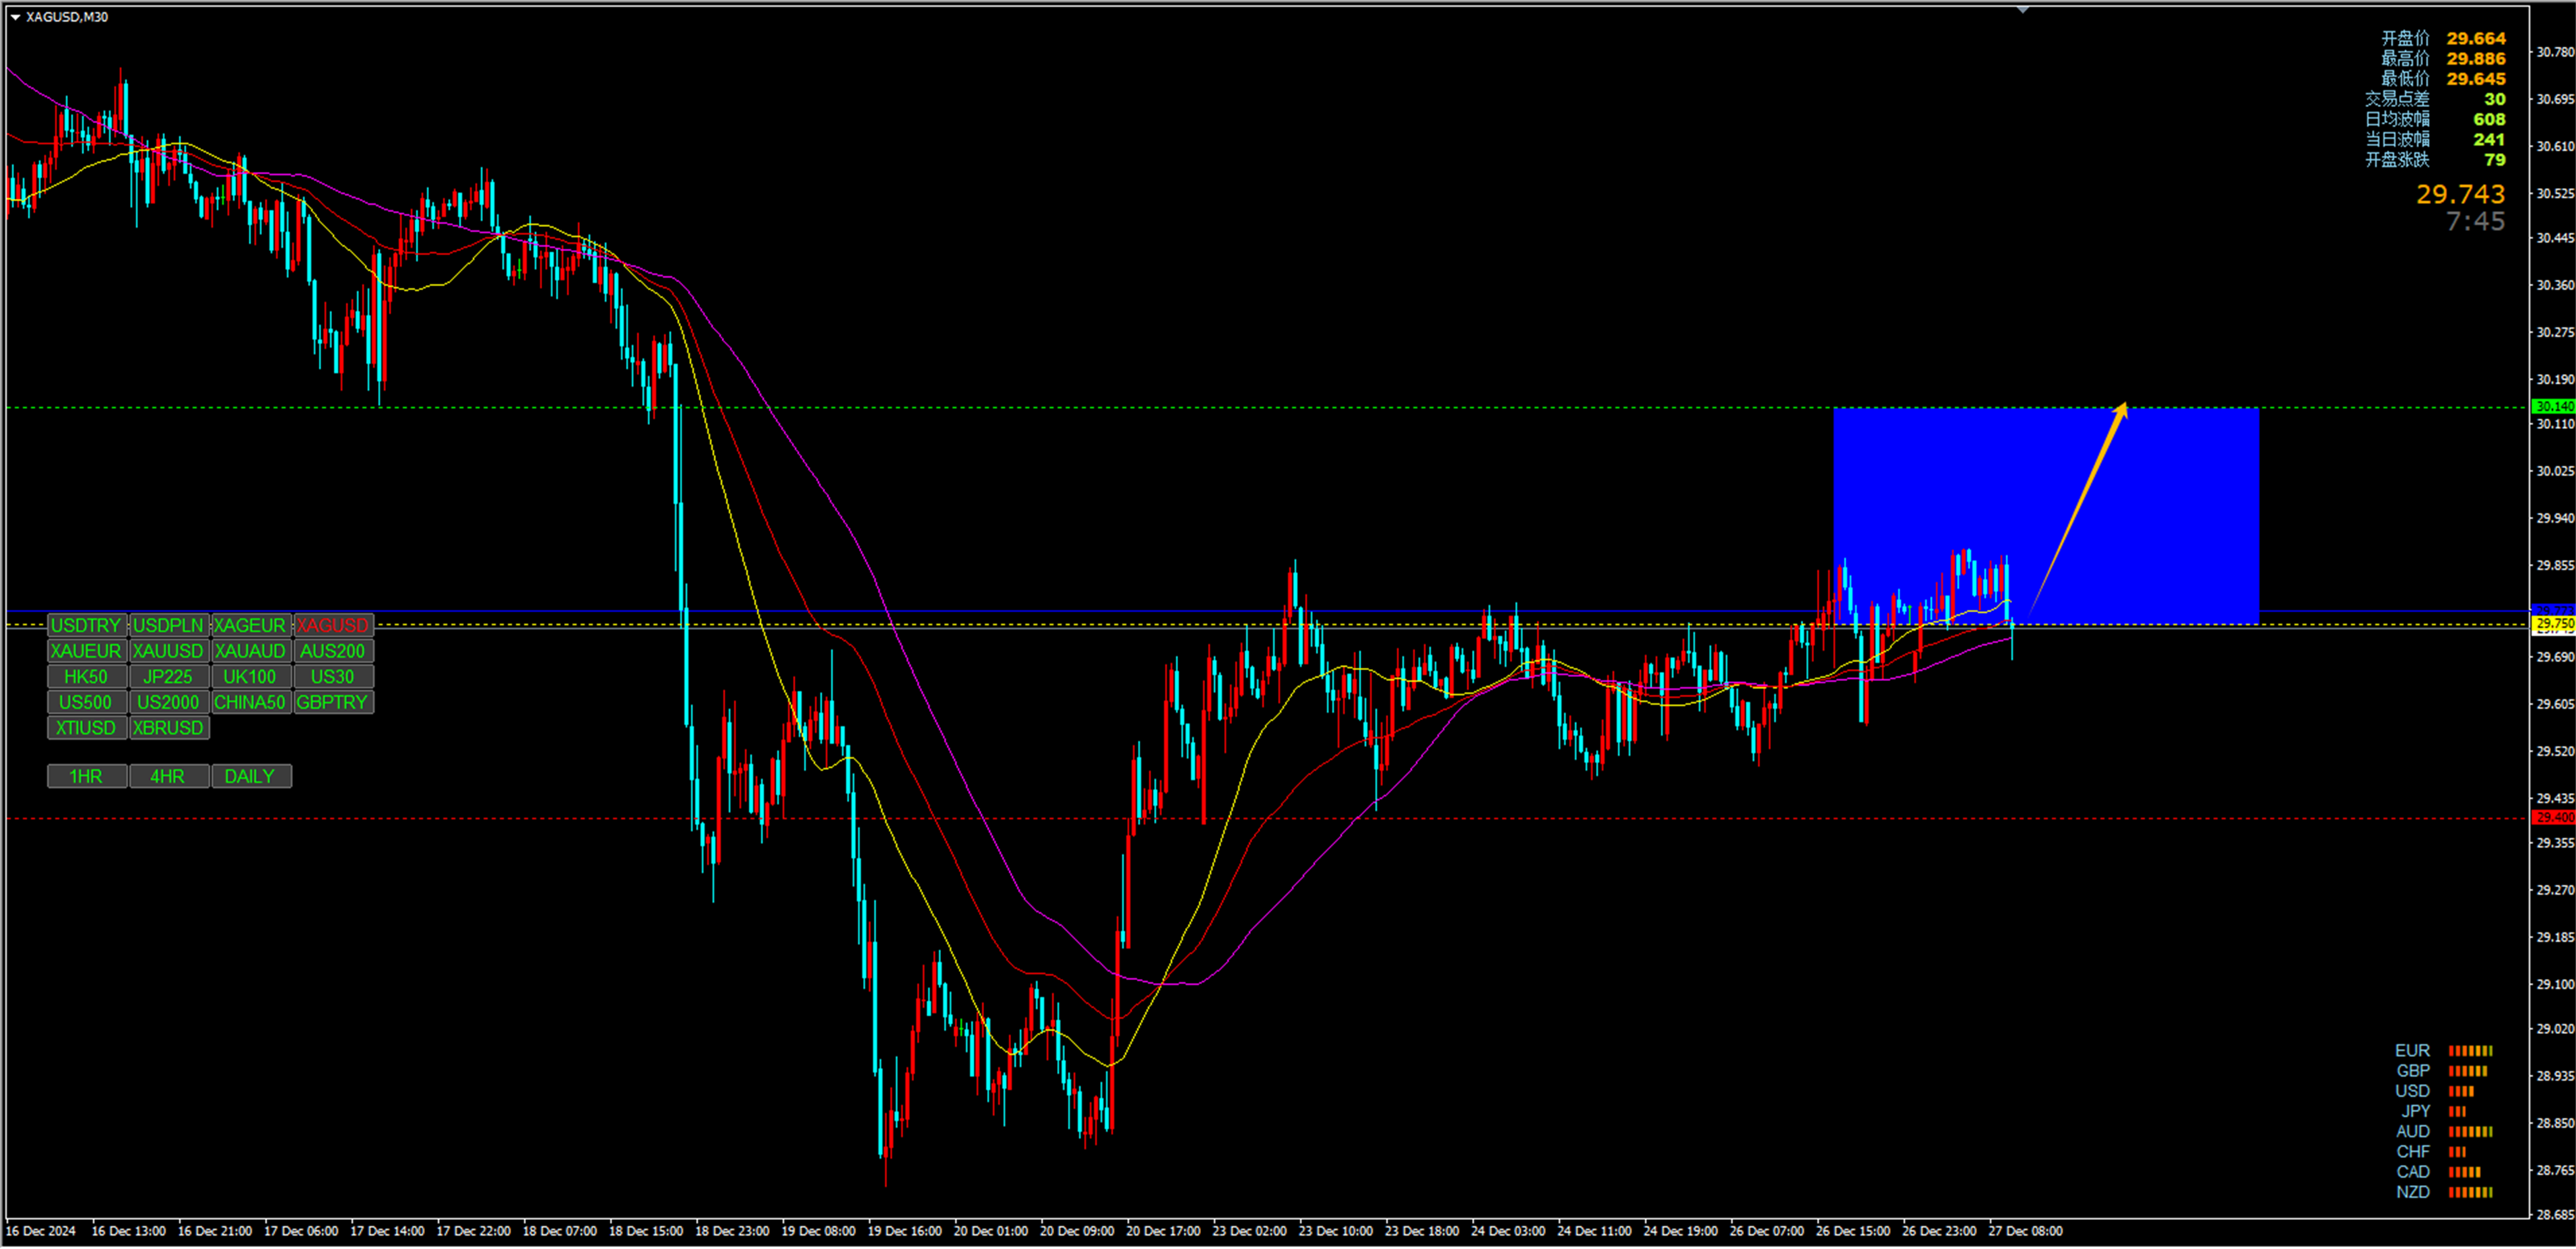The width and height of the screenshot is (2576, 1249).
Task: Open chart menu triangle beside XAGUSD,M30
Action: click(15, 17)
